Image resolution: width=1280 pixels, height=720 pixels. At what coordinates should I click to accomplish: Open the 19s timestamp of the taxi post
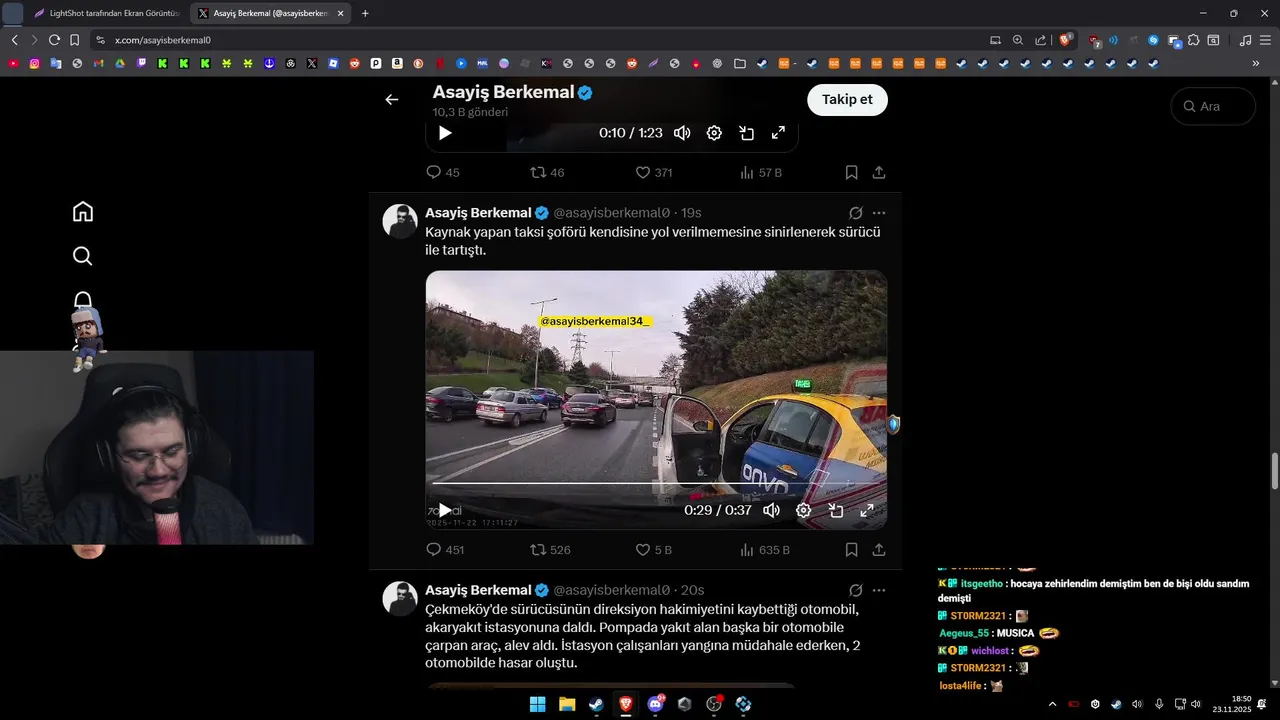click(x=691, y=213)
